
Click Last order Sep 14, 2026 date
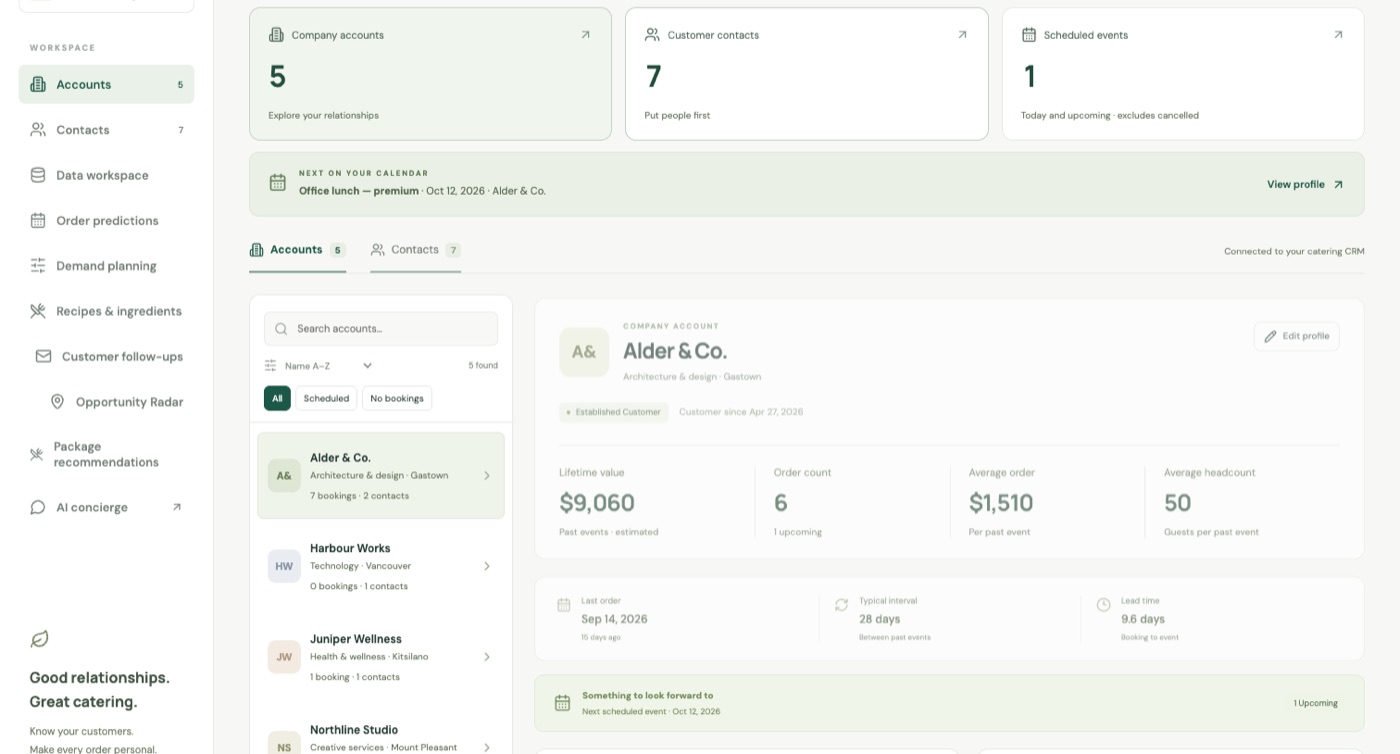pos(614,619)
